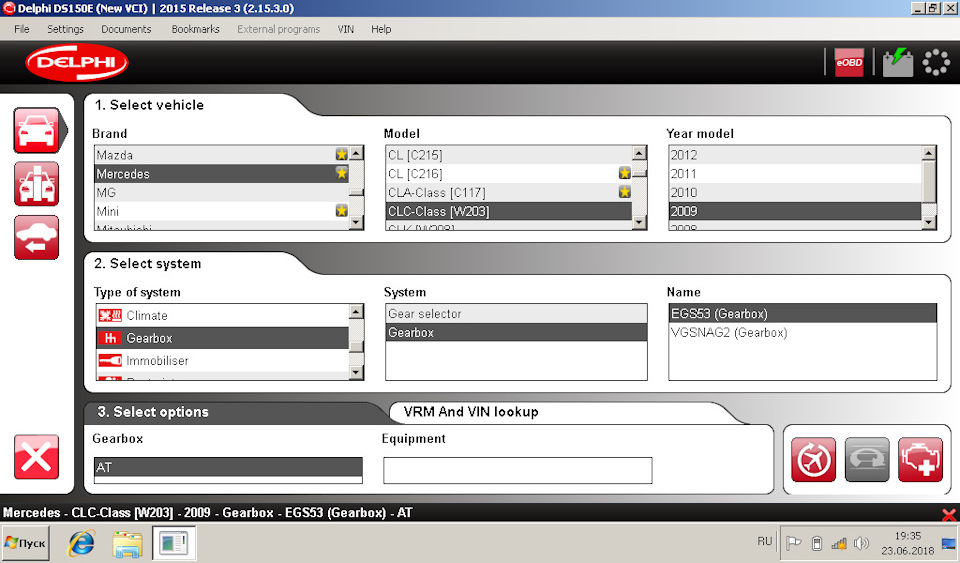
Task: Click volume speaker tray icon
Action: click(861, 543)
